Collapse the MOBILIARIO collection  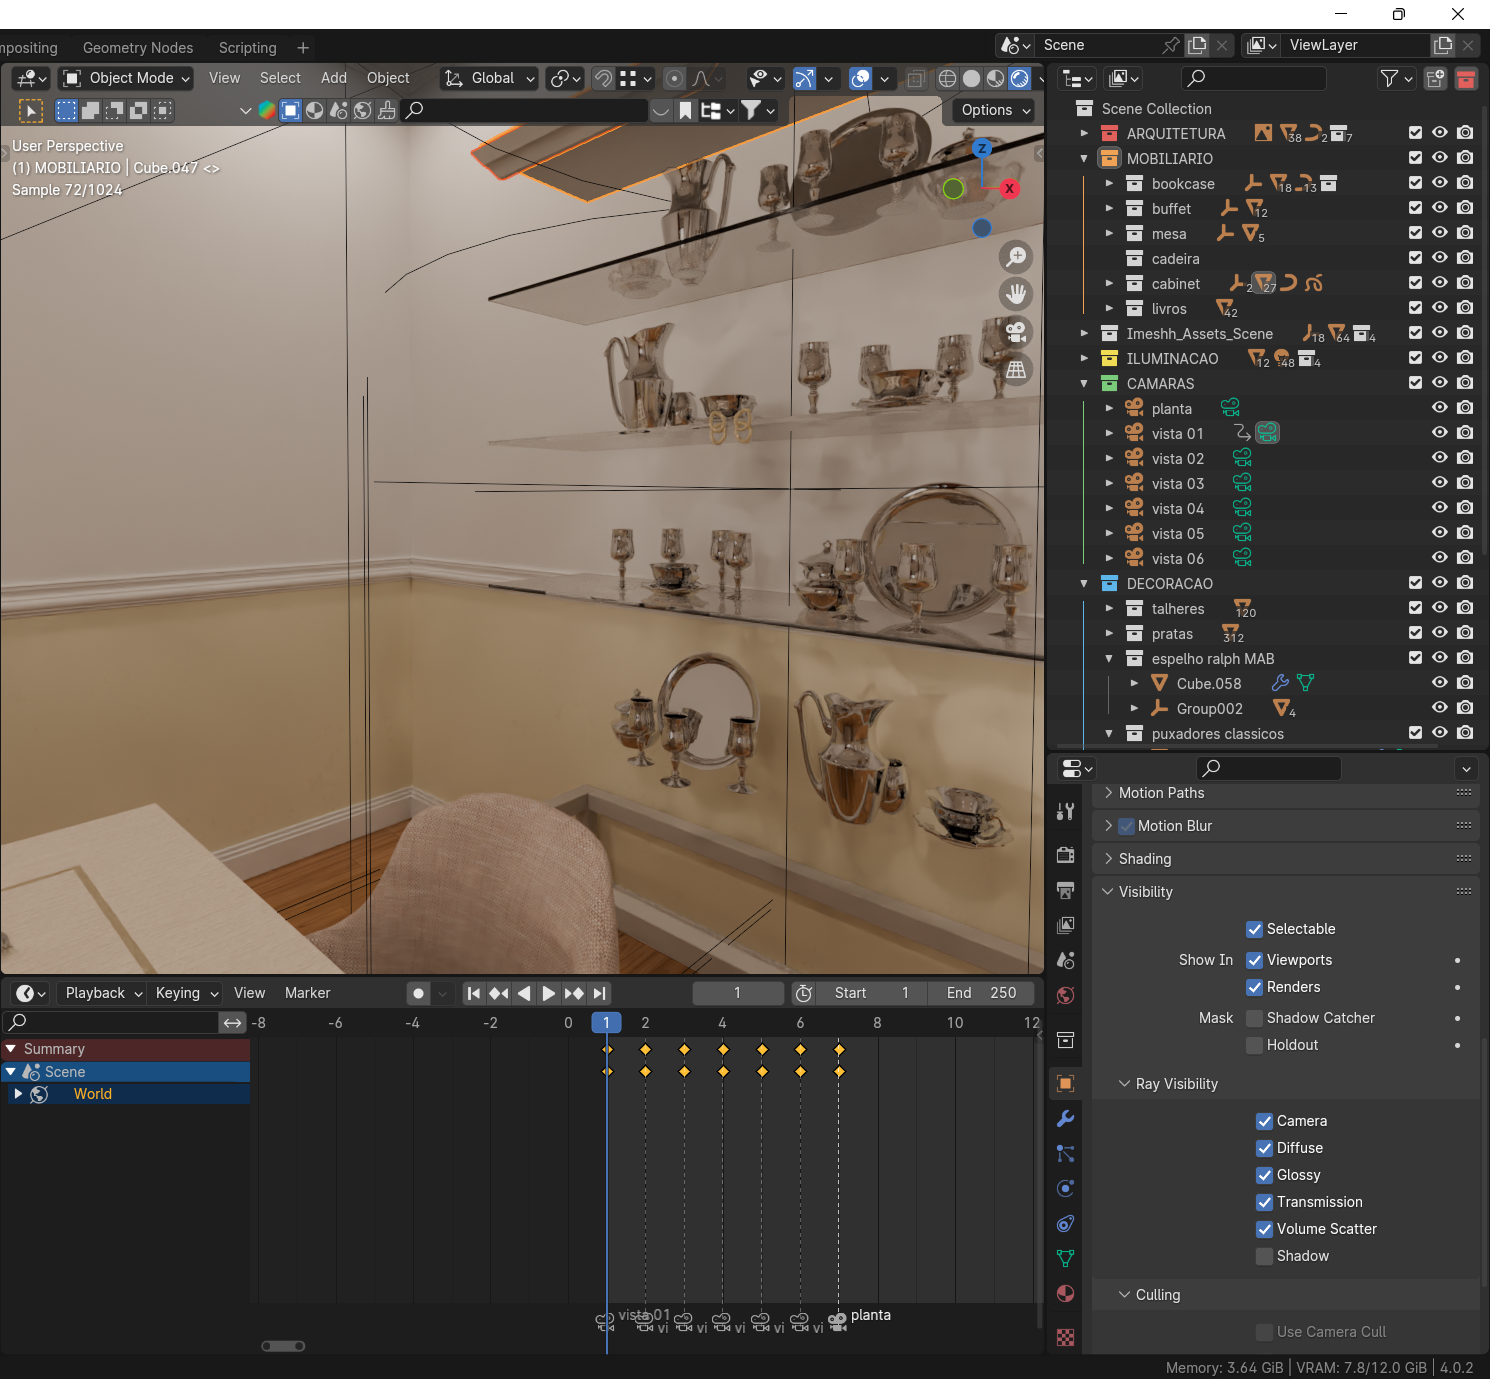click(x=1084, y=158)
